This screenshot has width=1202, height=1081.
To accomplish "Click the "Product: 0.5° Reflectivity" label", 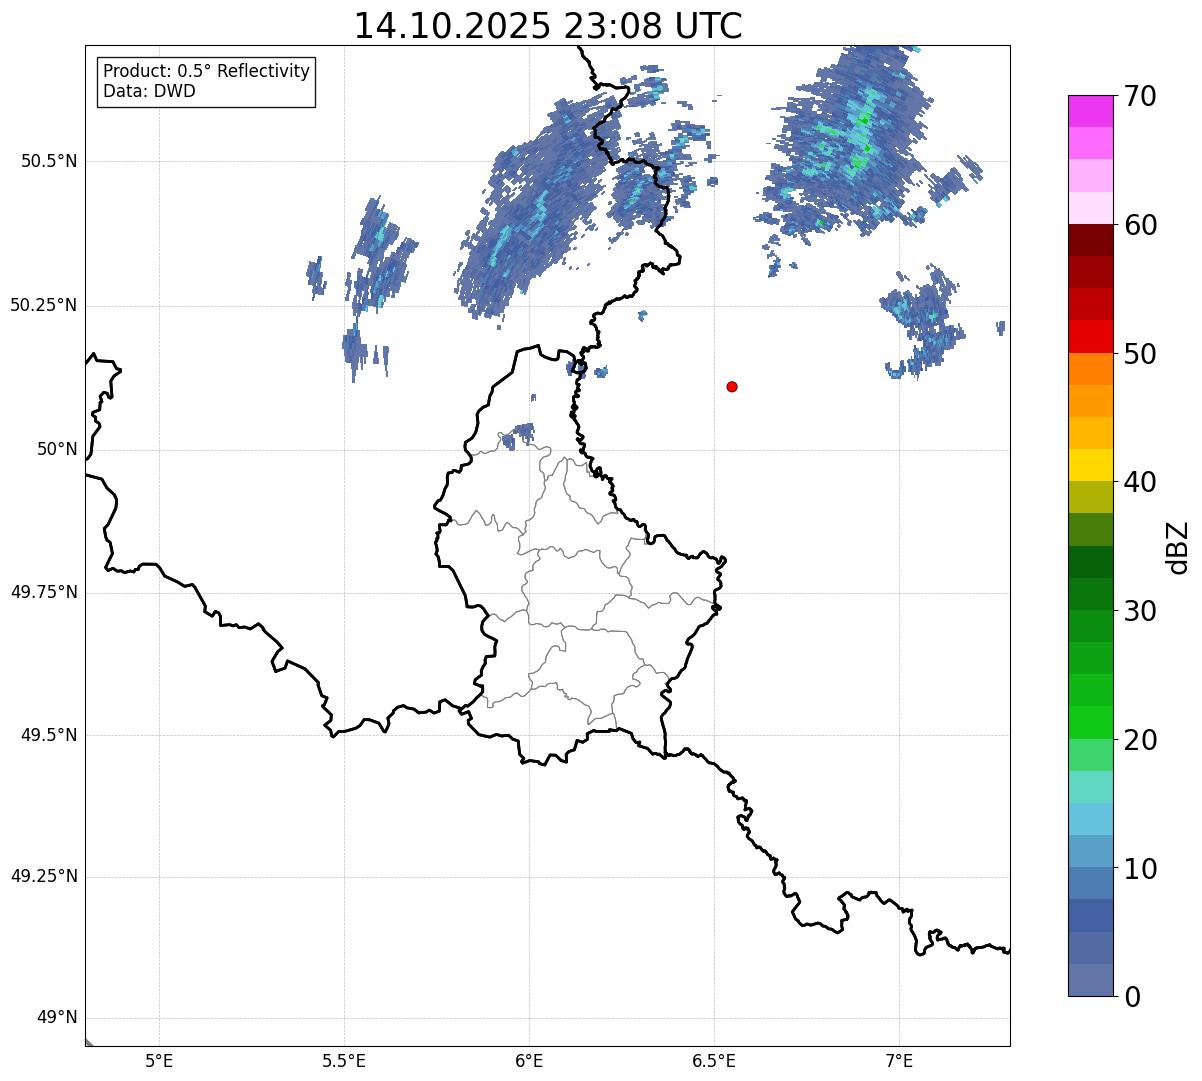I will click(206, 71).
